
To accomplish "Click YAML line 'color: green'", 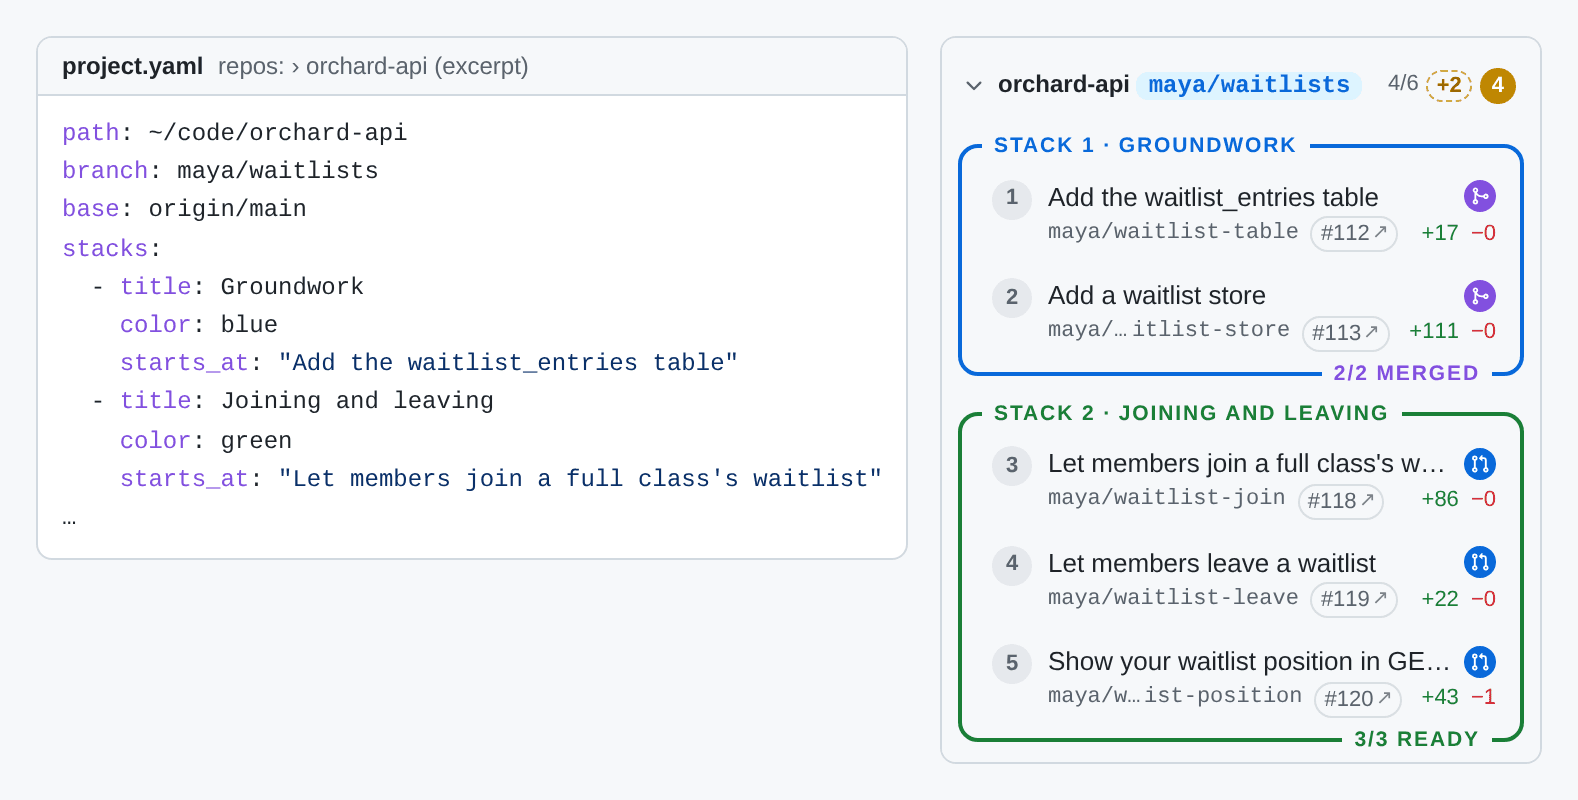I will [x=206, y=441].
